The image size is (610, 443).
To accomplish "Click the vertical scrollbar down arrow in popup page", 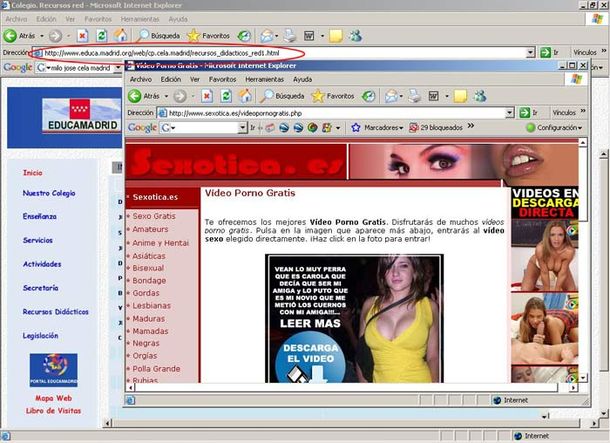I will coord(582,377).
